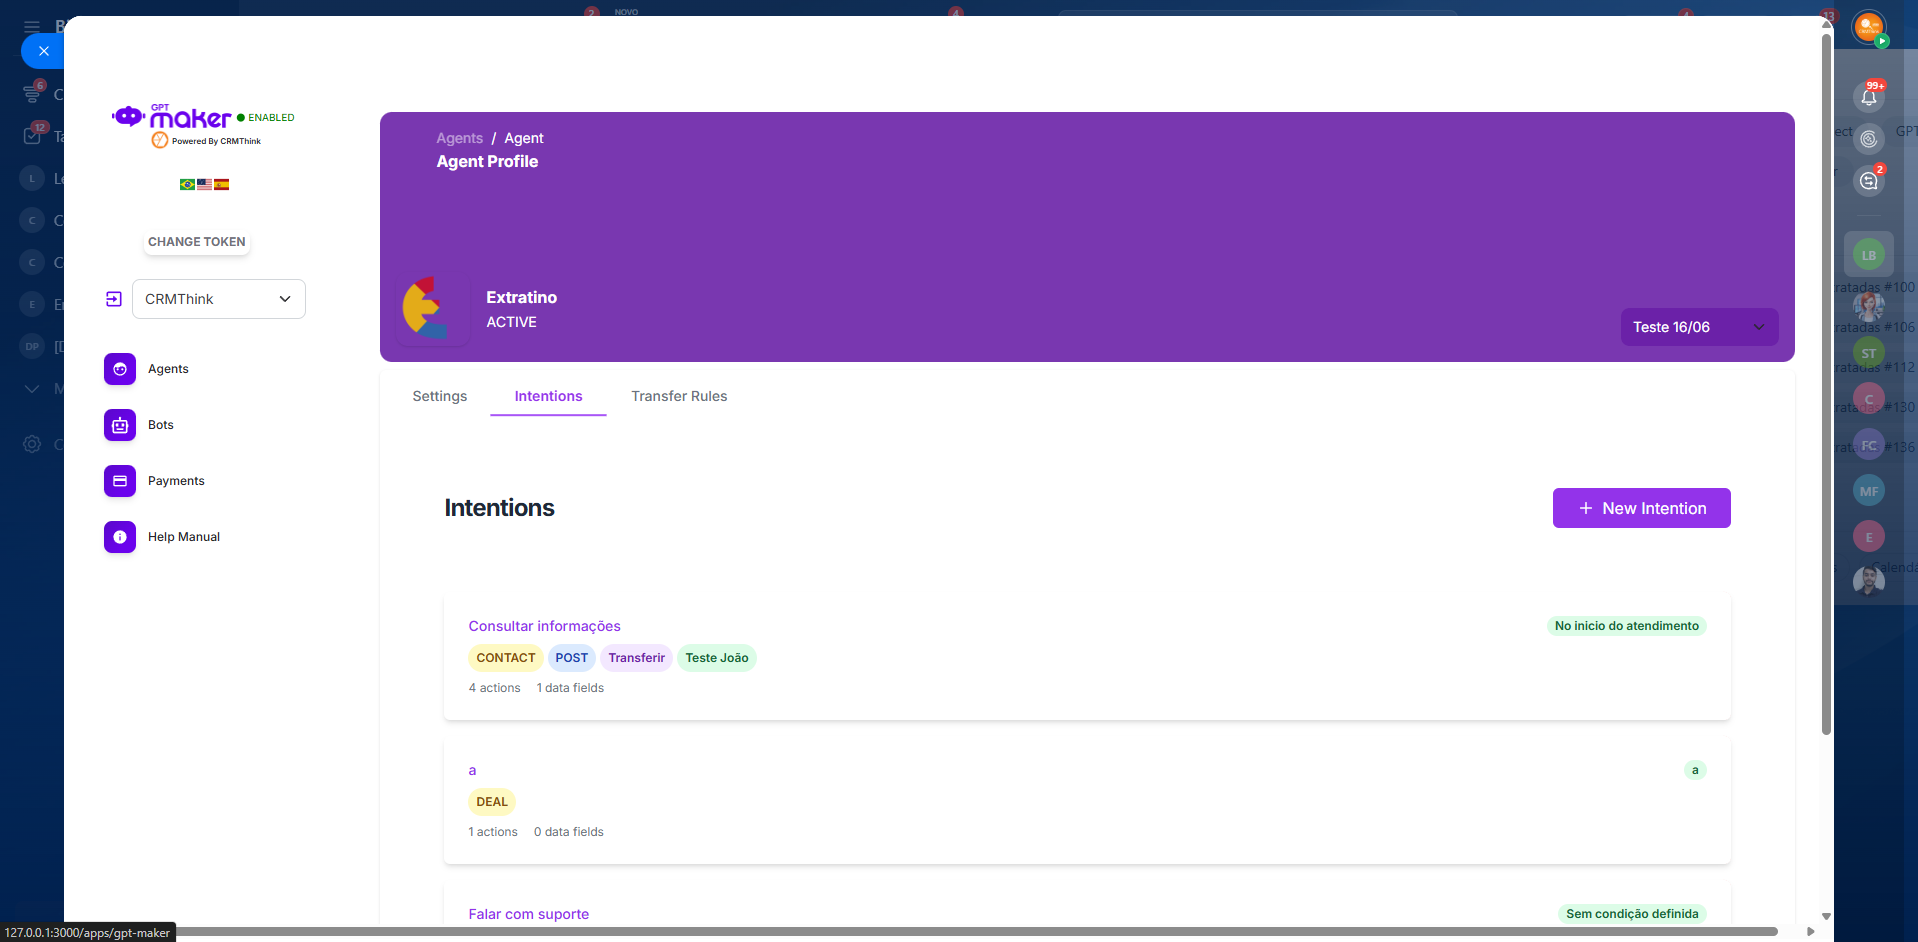The width and height of the screenshot is (1918, 942).
Task: Select the Brazilian flag language
Action: click(187, 184)
